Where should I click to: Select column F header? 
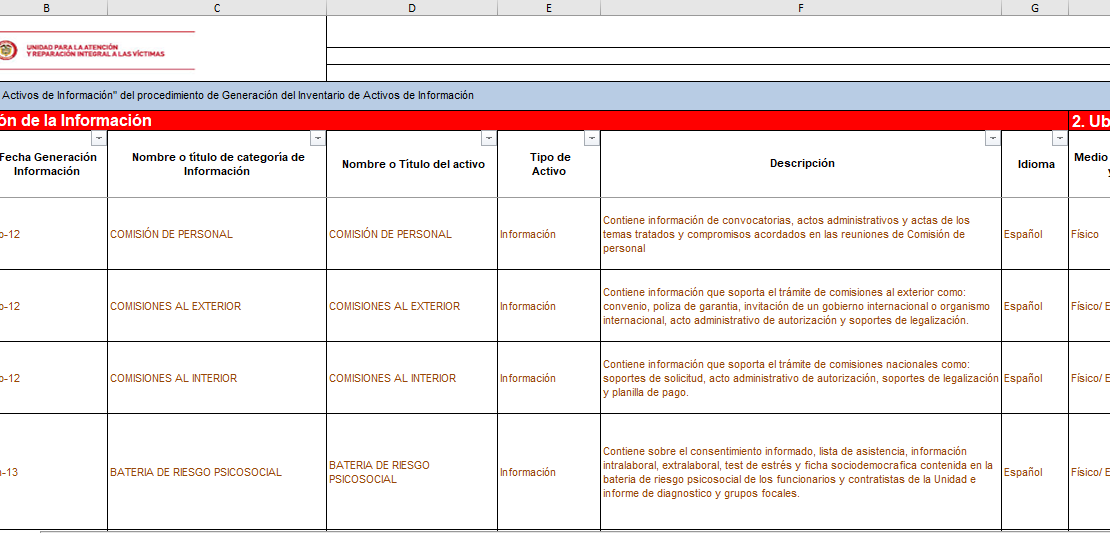click(x=801, y=8)
